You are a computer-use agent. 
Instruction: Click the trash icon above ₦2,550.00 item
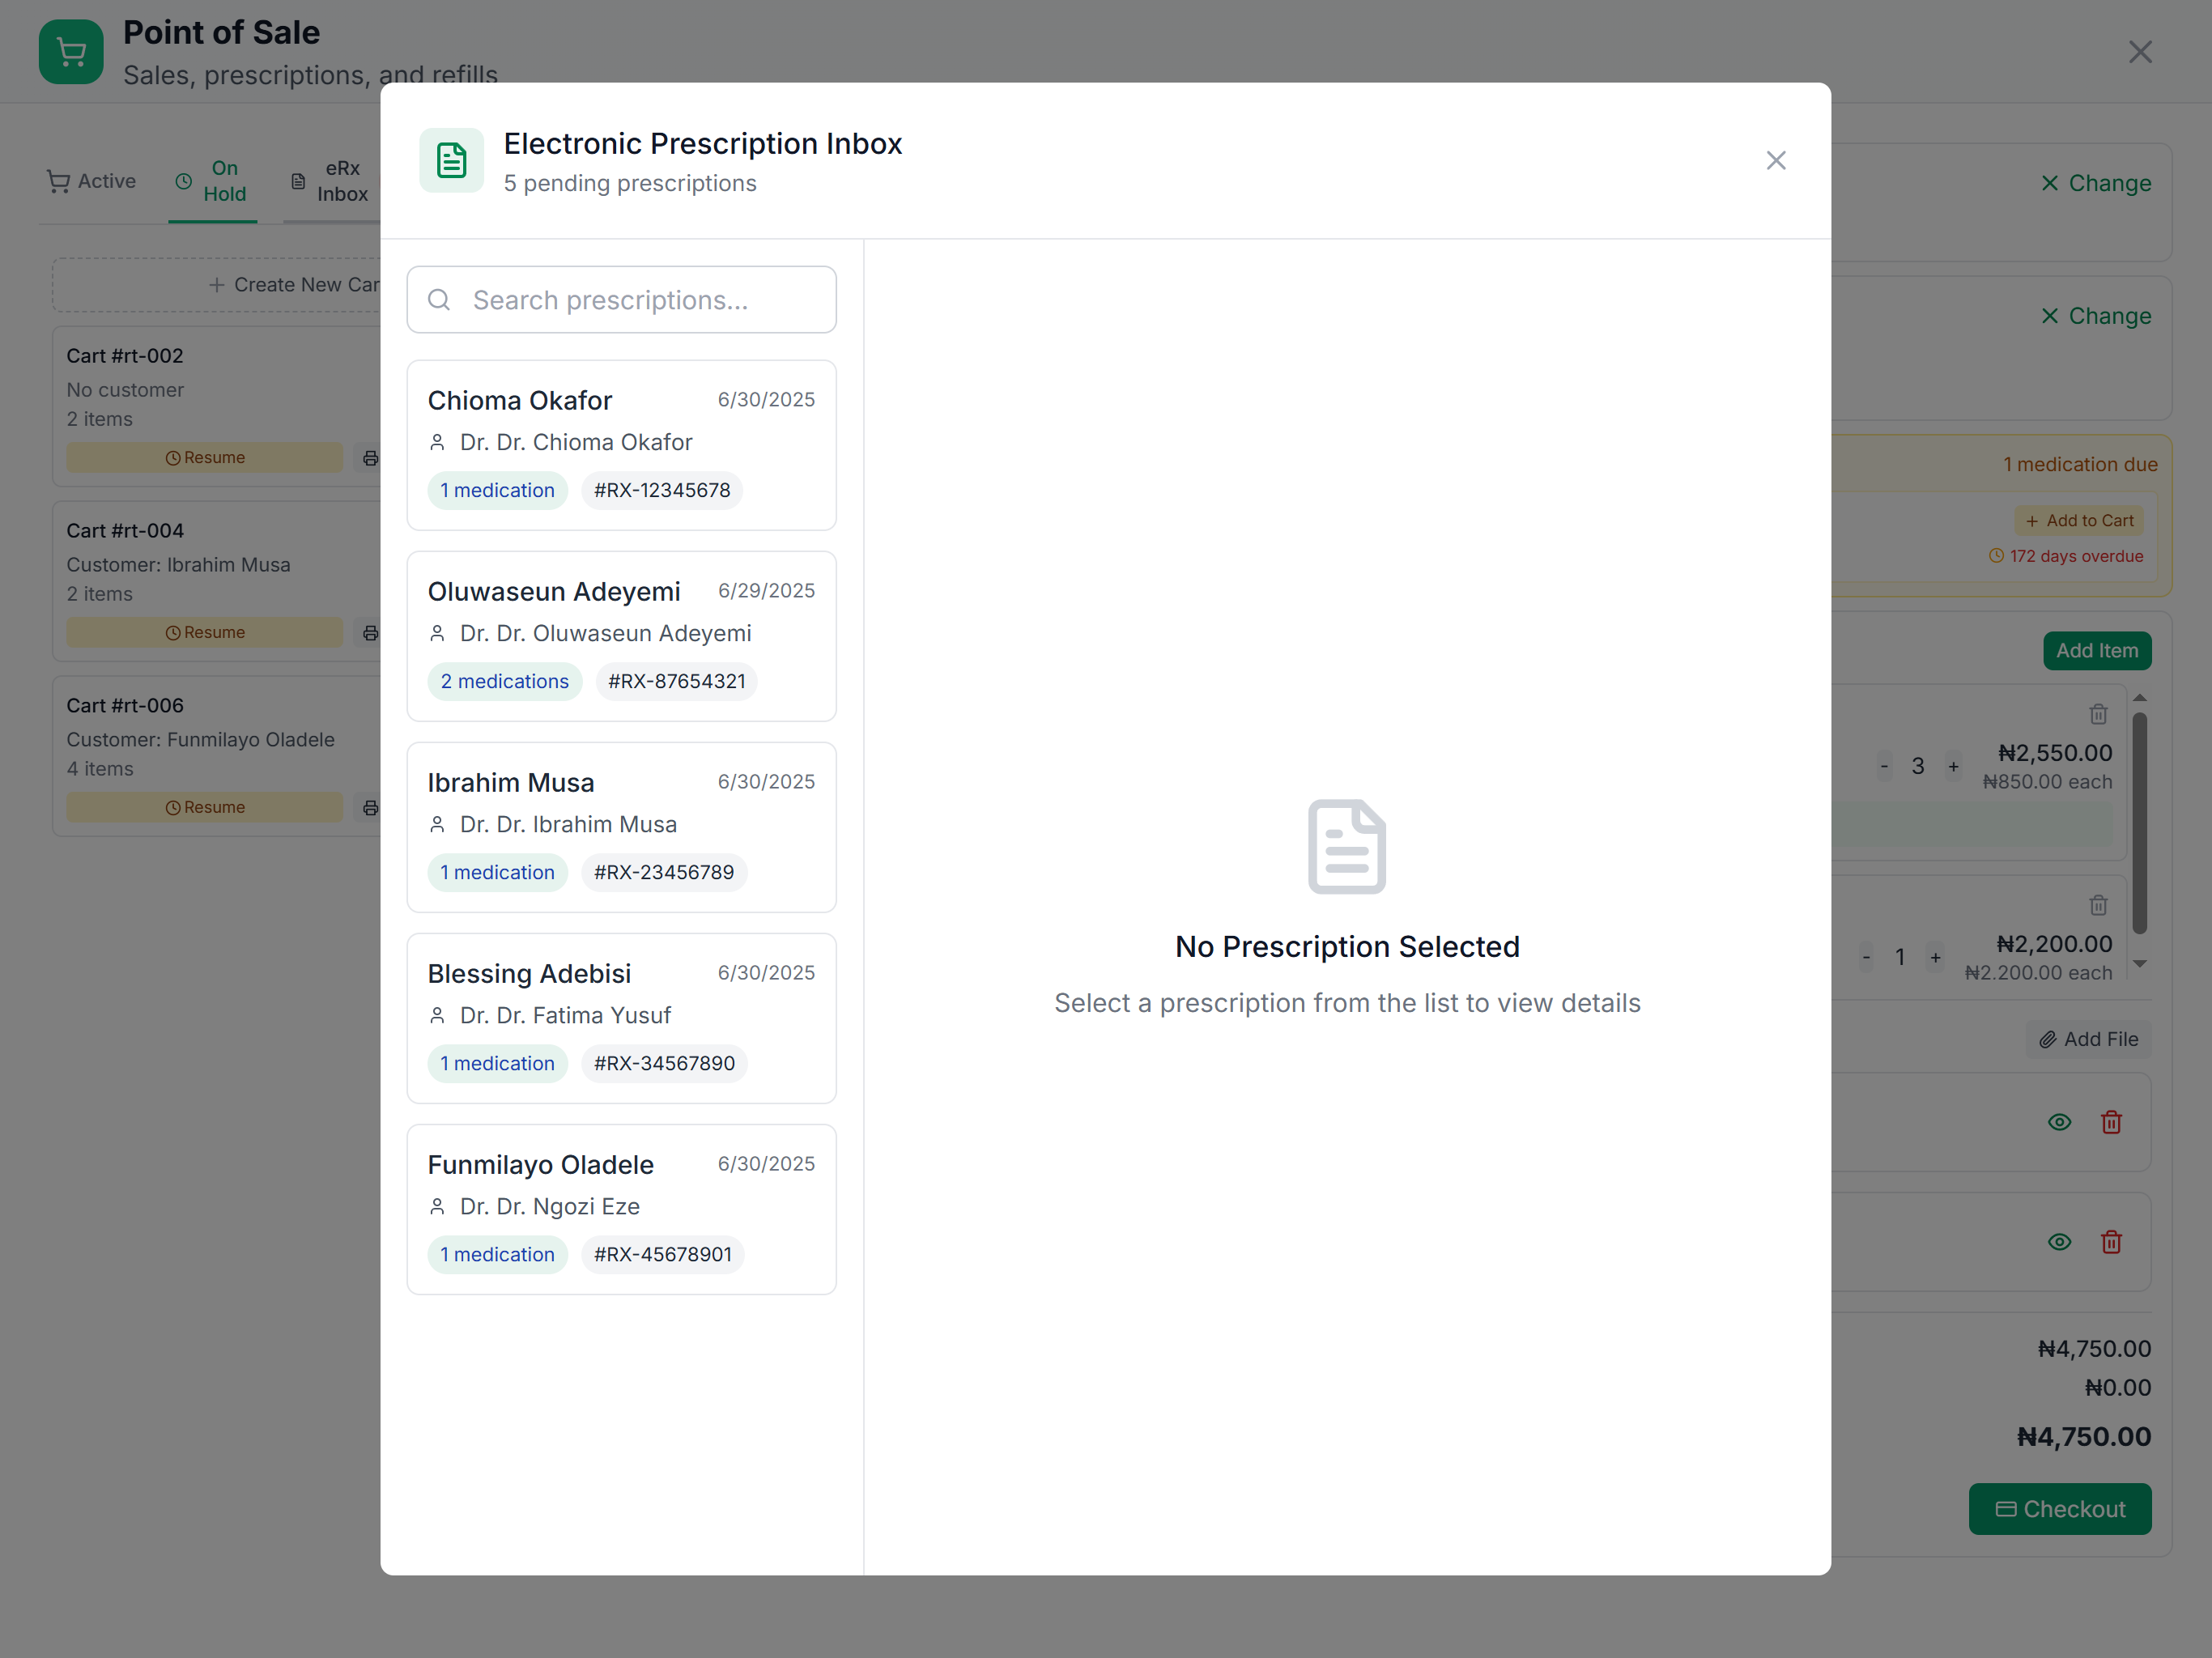click(2098, 714)
